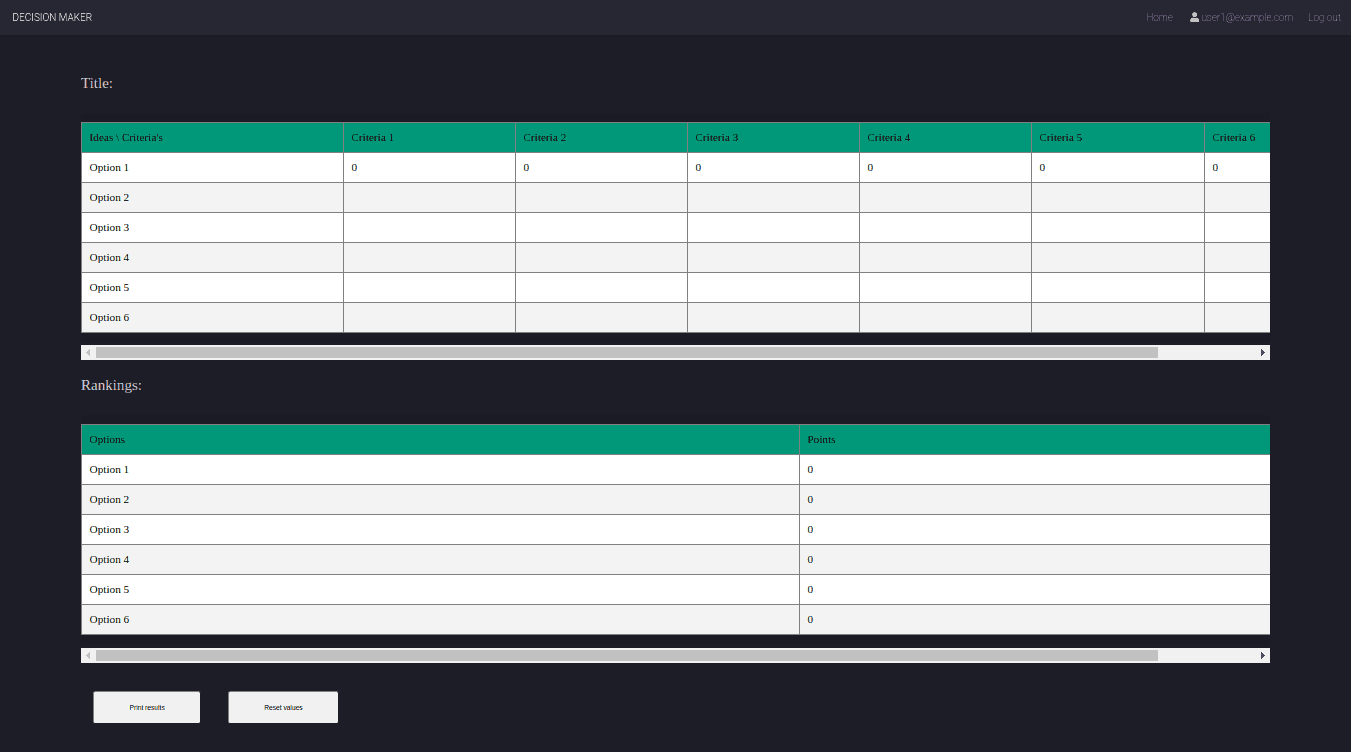
Task: Click the Options header in rankings table
Action: [440, 439]
